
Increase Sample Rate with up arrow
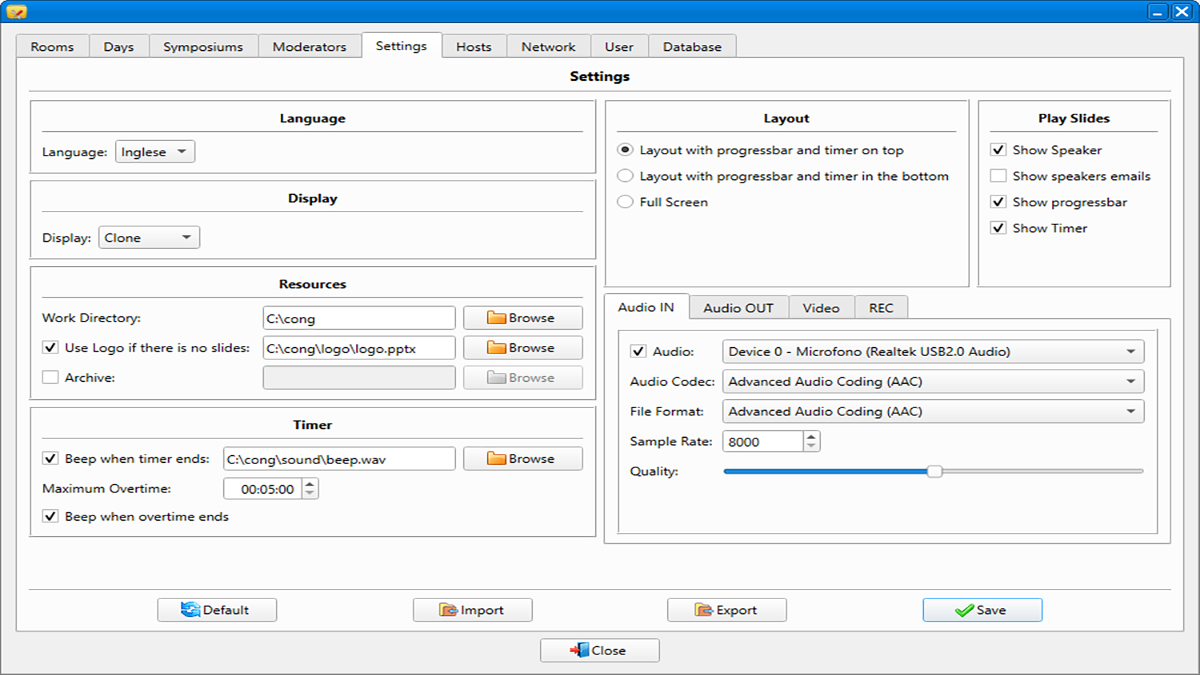pyautogui.click(x=812, y=436)
